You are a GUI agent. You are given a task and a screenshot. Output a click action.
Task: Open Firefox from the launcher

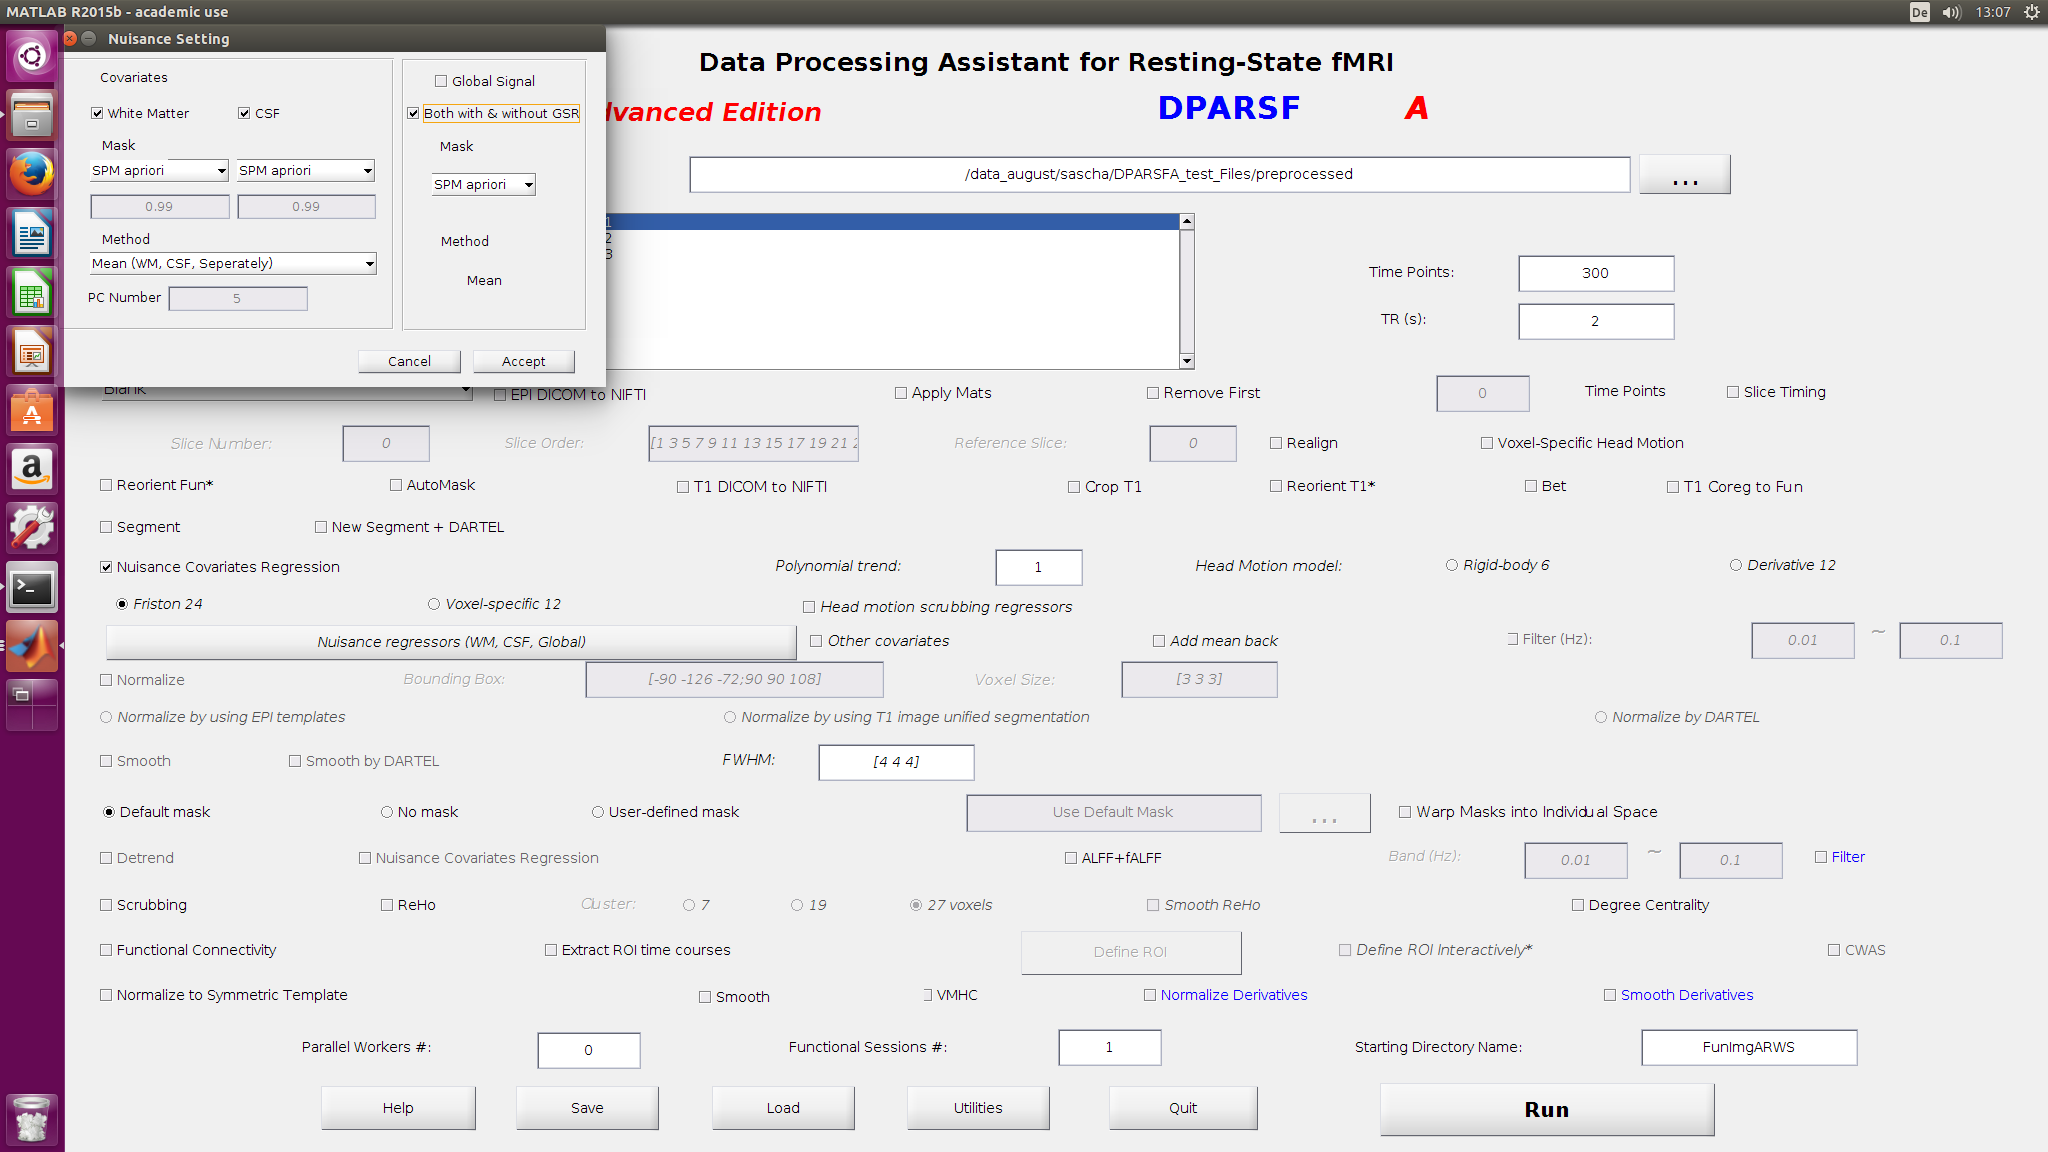[32, 174]
